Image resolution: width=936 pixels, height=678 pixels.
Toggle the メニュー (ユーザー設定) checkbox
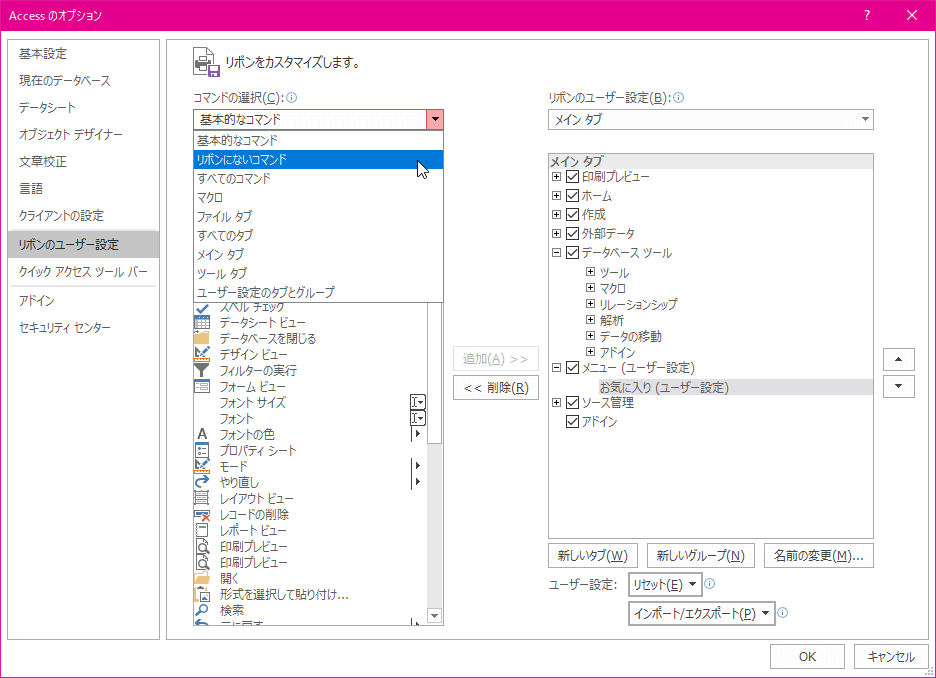pyautogui.click(x=572, y=368)
